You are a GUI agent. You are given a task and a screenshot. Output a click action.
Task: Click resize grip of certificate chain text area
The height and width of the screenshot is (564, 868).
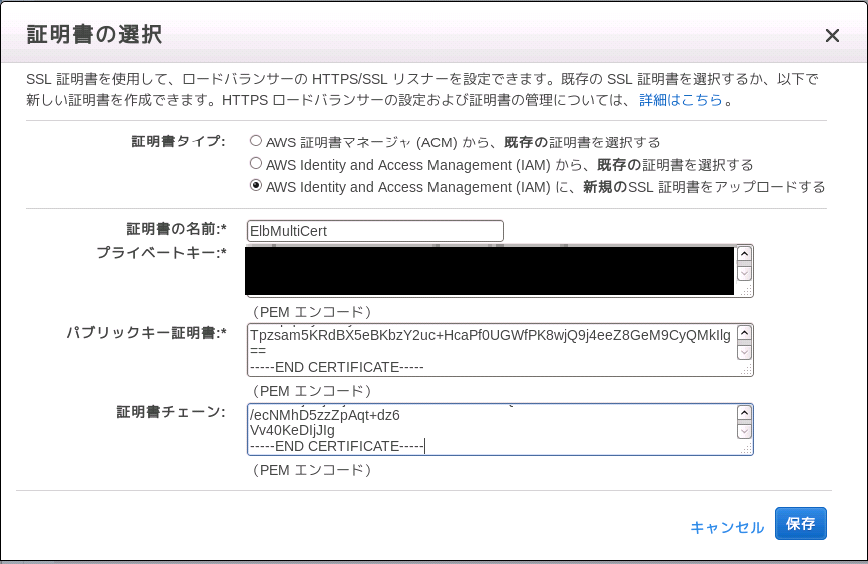coord(746,449)
